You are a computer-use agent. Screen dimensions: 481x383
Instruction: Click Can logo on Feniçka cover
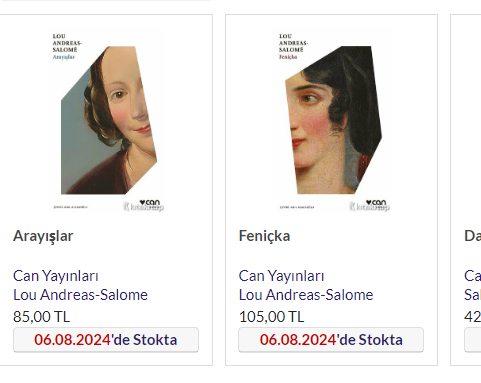click(376, 203)
